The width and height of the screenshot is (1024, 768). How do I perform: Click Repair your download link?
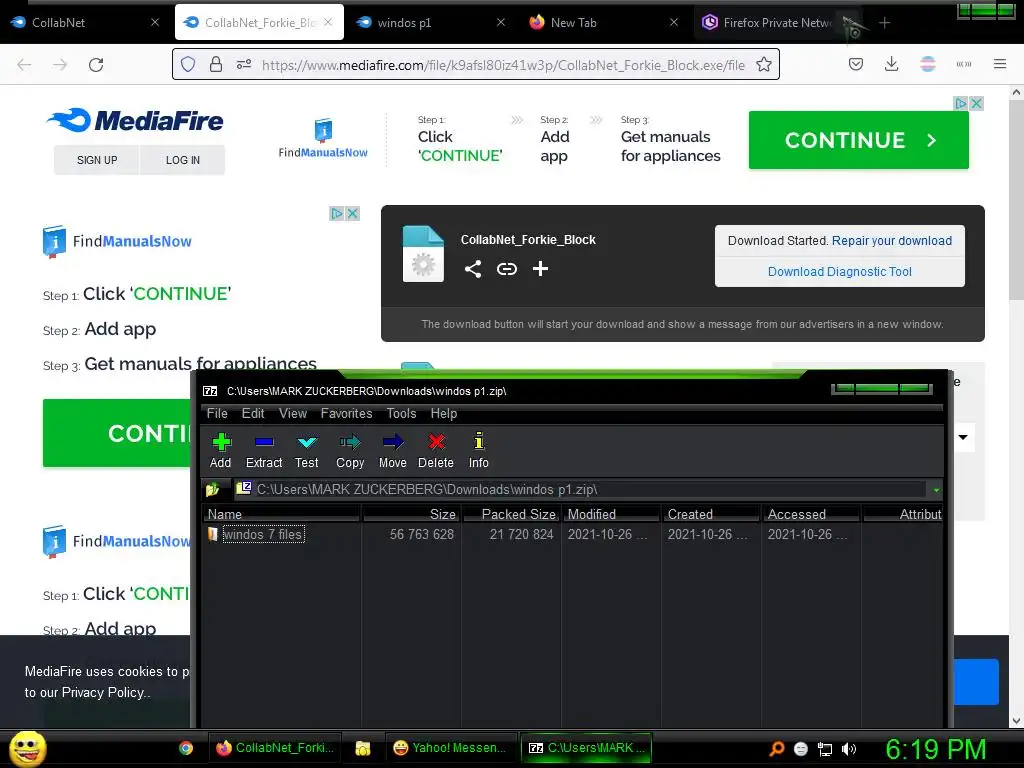click(x=891, y=241)
